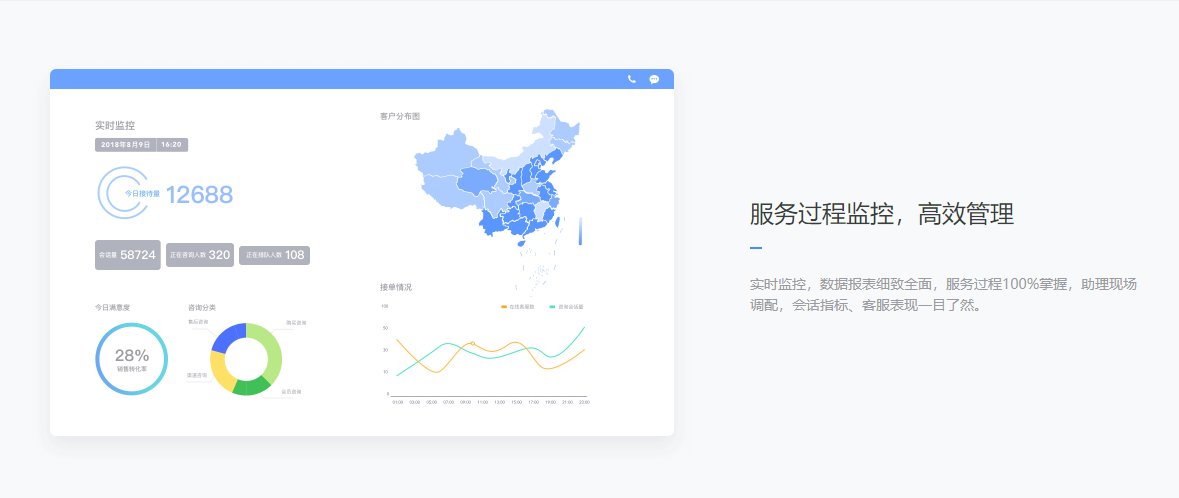
Task: Toggle the green 咨询会话量 legend item
Action: (565, 306)
